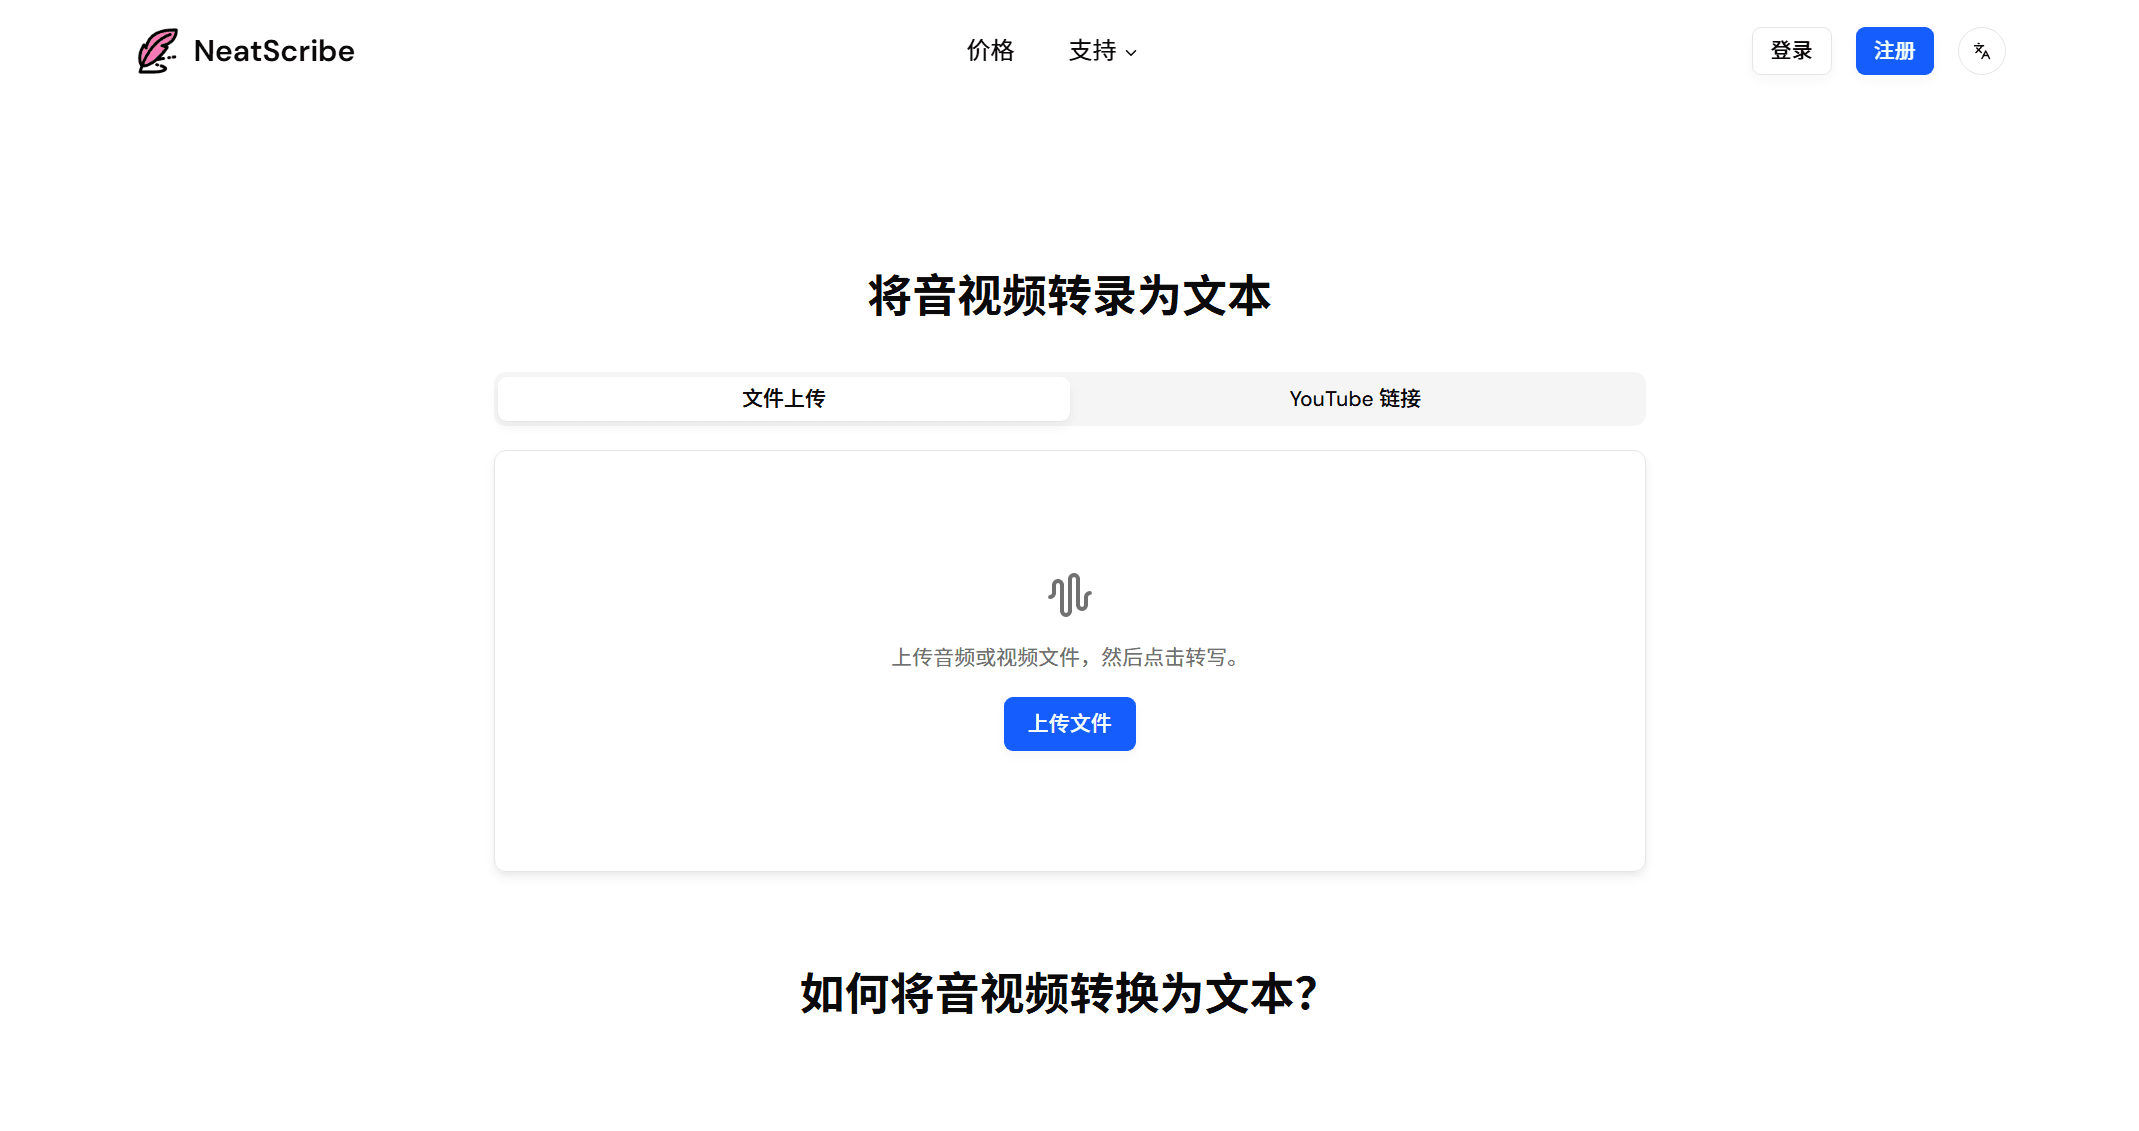This screenshot has height=1131, width=2139.
Task: Open the 价格 menu item
Action: click(990, 51)
